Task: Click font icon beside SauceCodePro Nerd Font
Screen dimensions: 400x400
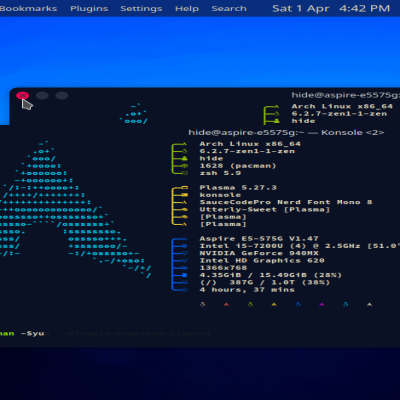Action: pos(184,202)
